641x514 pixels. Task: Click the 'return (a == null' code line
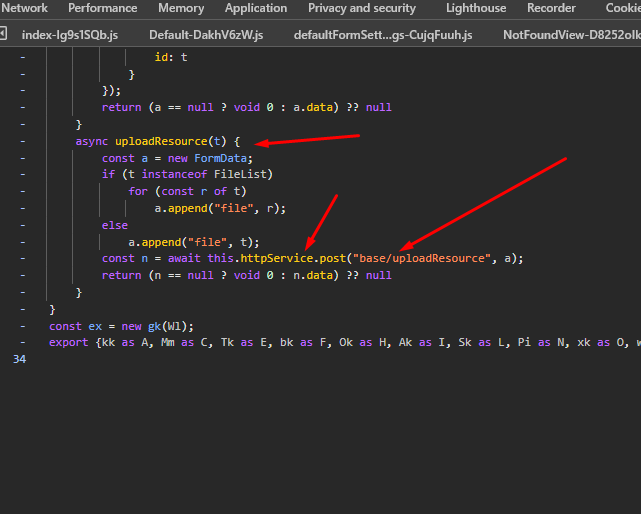(x=247, y=107)
